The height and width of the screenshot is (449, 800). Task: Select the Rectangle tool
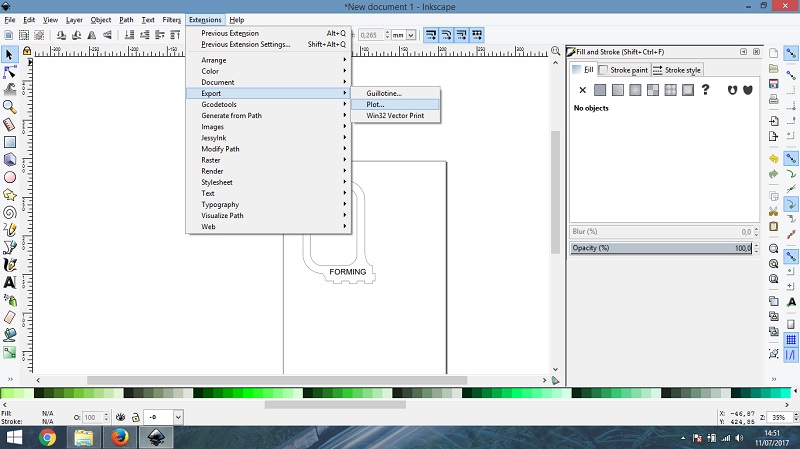9,142
